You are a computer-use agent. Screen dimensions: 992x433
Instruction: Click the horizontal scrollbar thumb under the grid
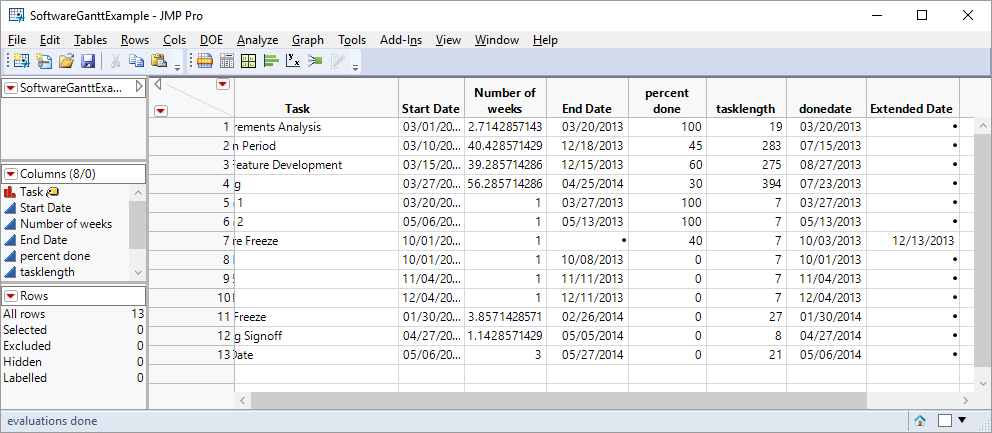[559, 401]
